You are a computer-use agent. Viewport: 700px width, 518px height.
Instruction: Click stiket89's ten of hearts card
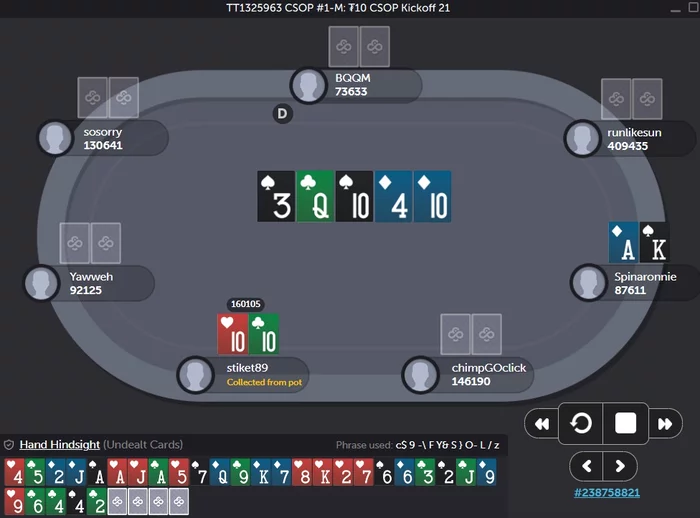pyautogui.click(x=232, y=334)
